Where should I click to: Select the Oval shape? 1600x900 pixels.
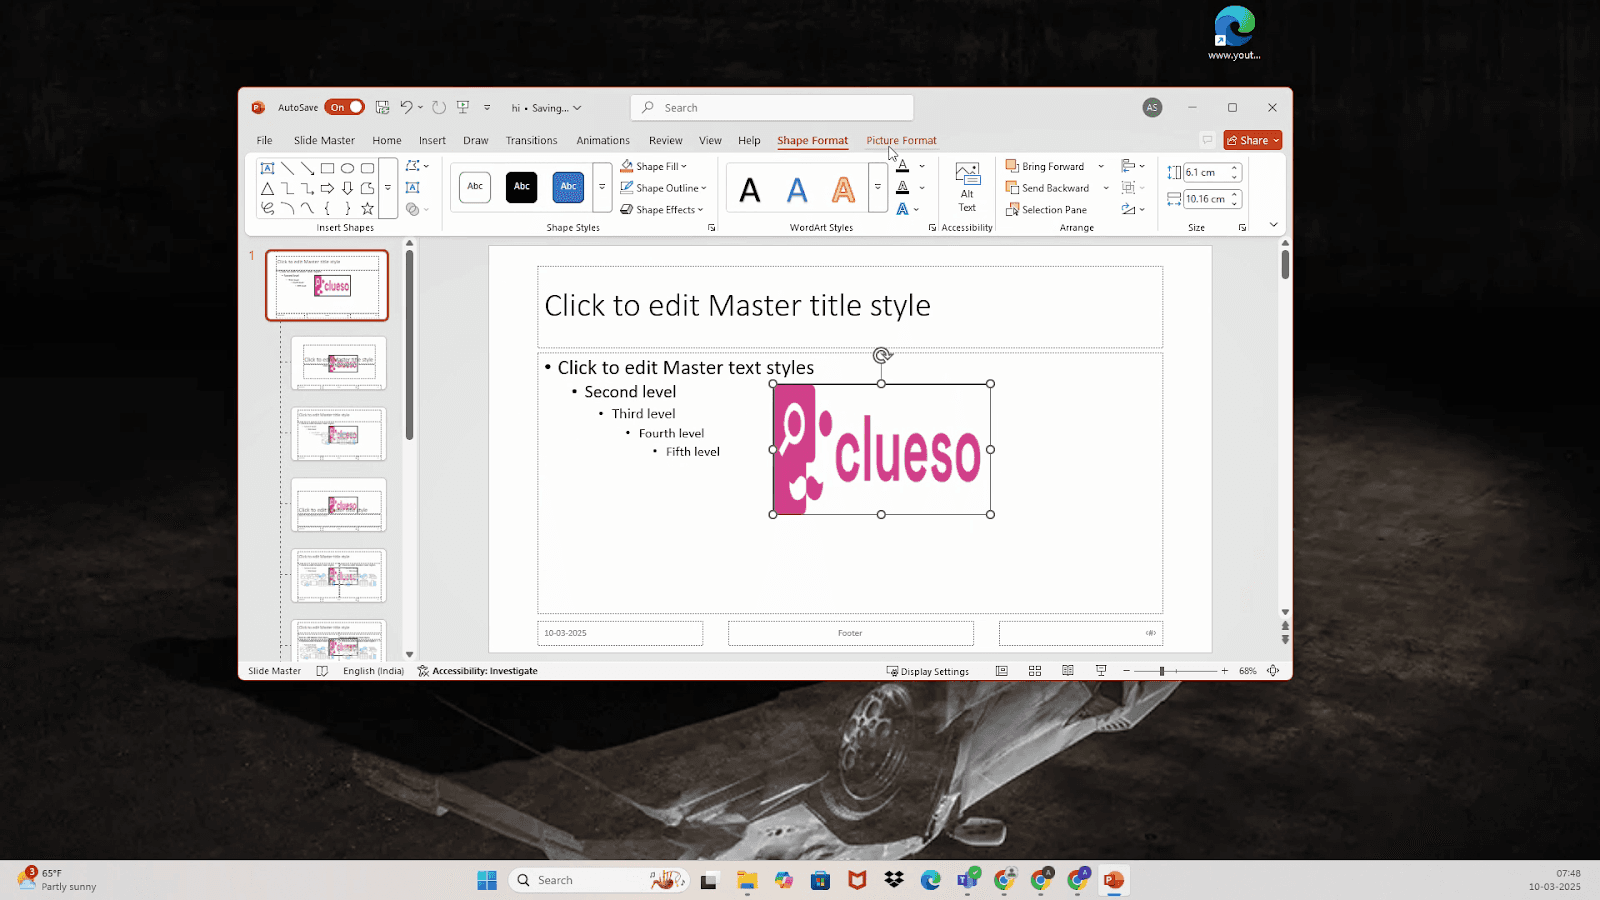[x=347, y=168]
